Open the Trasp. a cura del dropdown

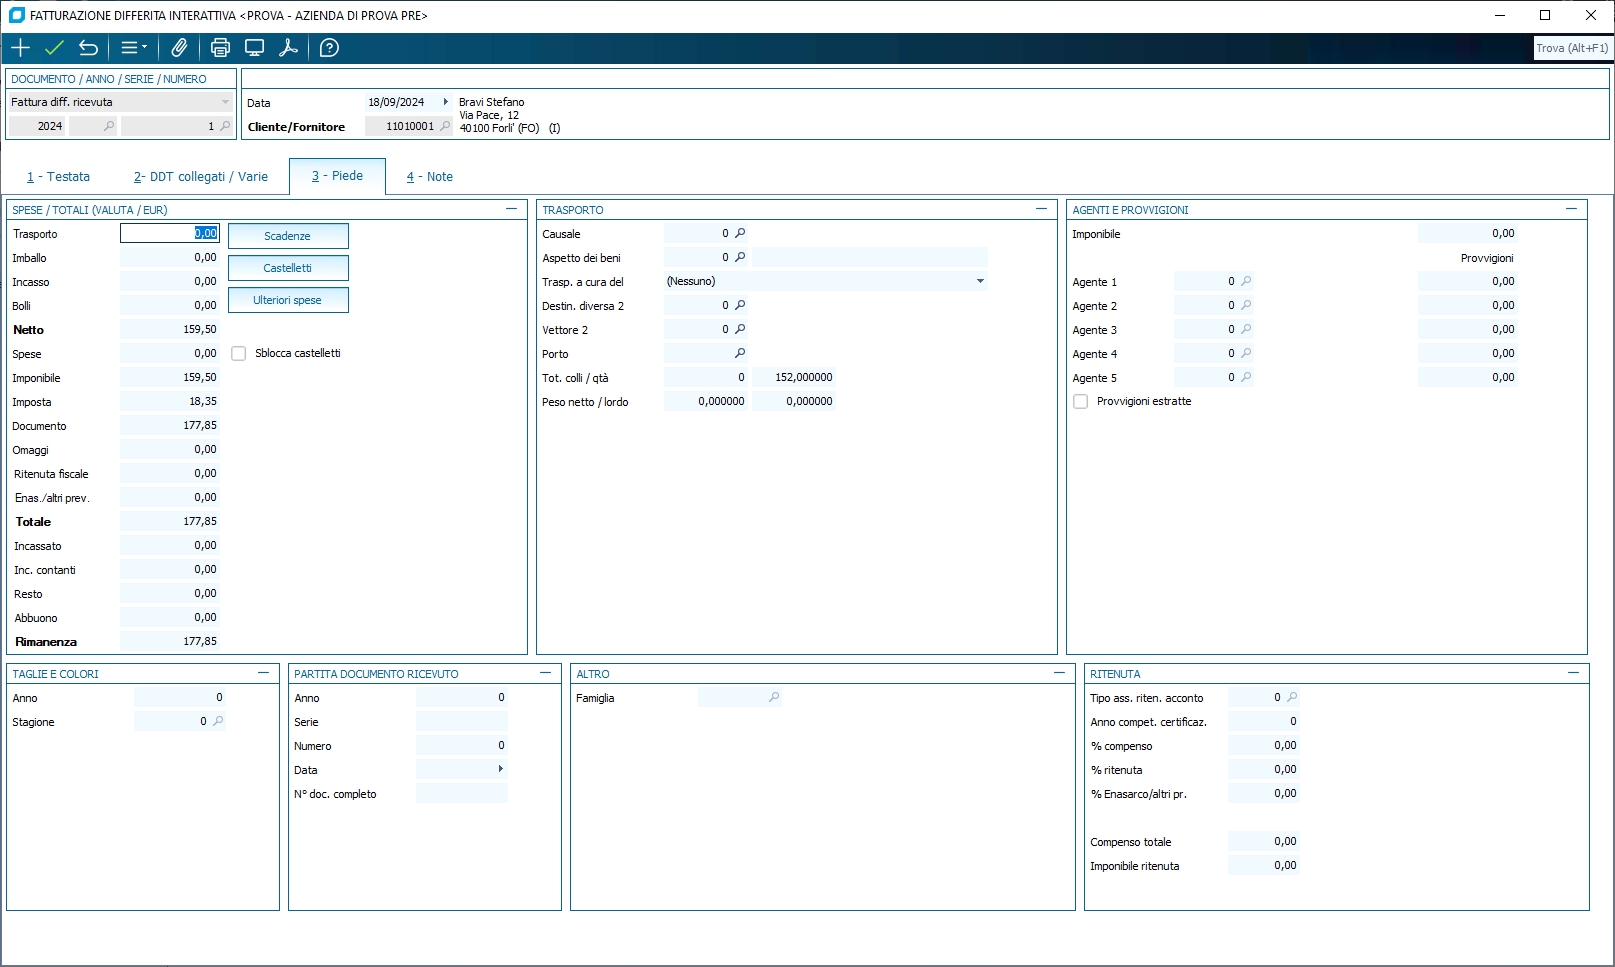[980, 281]
